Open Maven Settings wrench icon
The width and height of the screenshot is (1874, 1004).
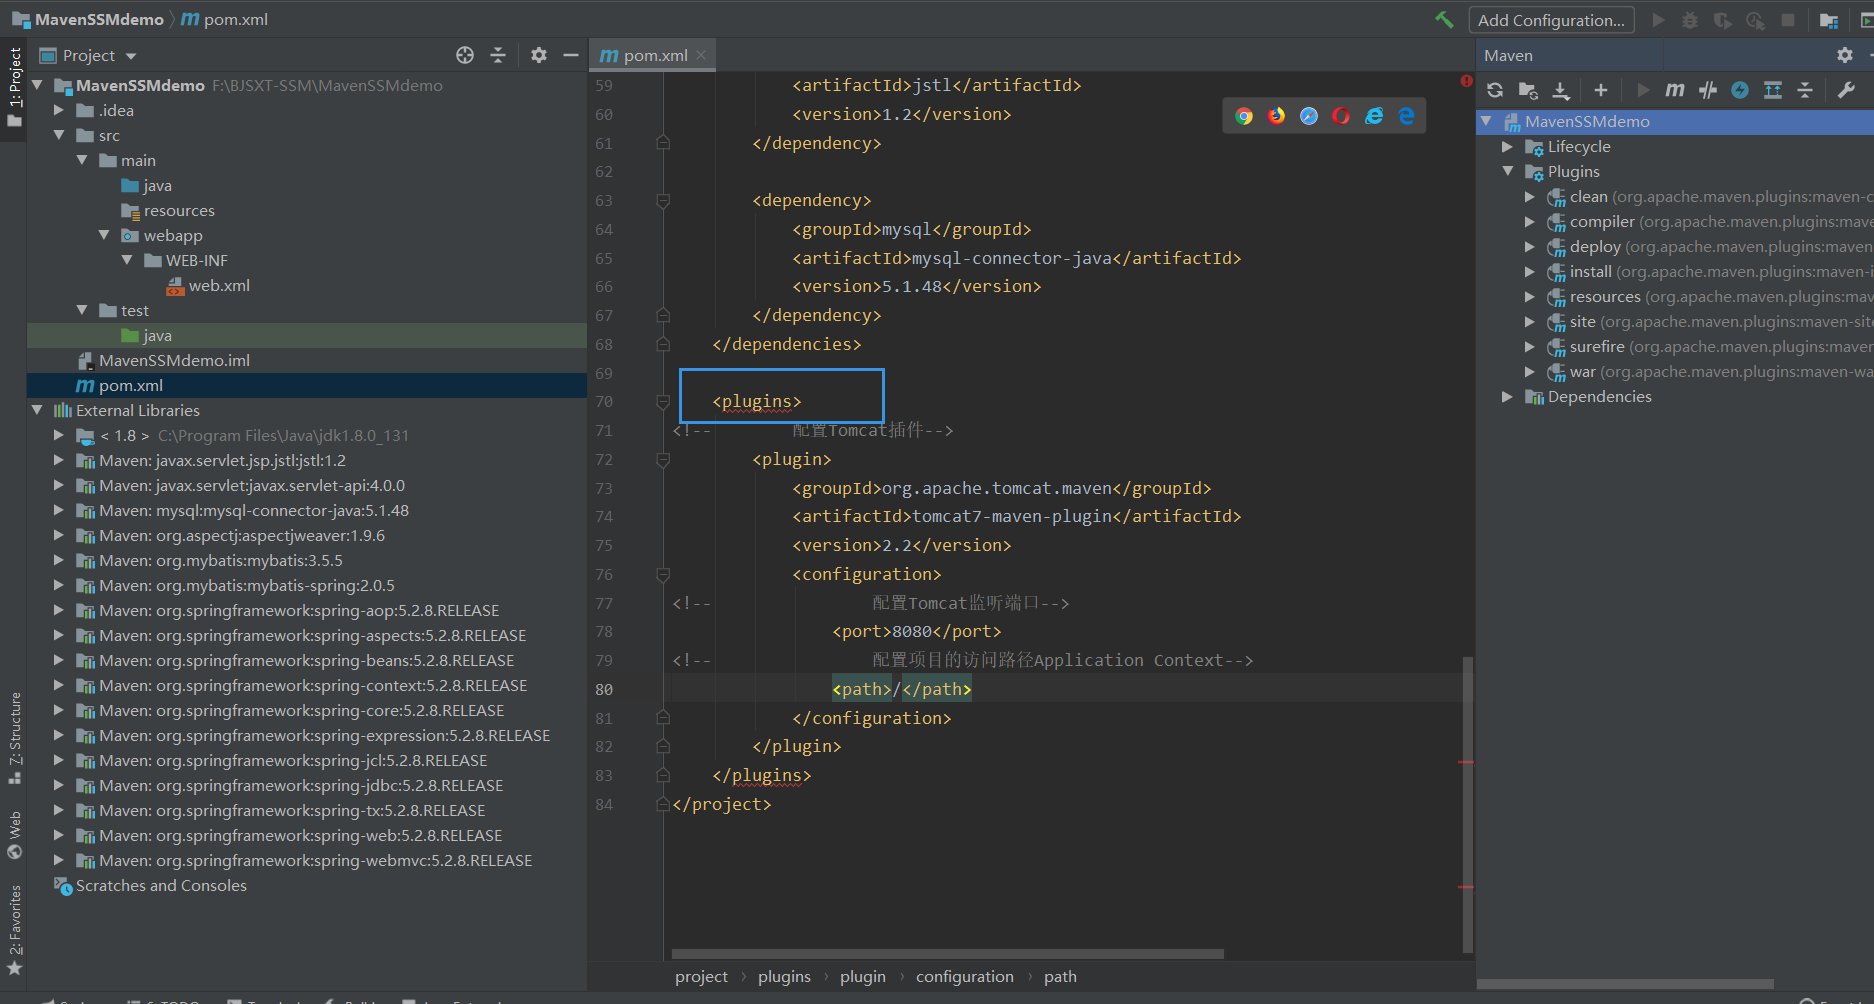1846,90
